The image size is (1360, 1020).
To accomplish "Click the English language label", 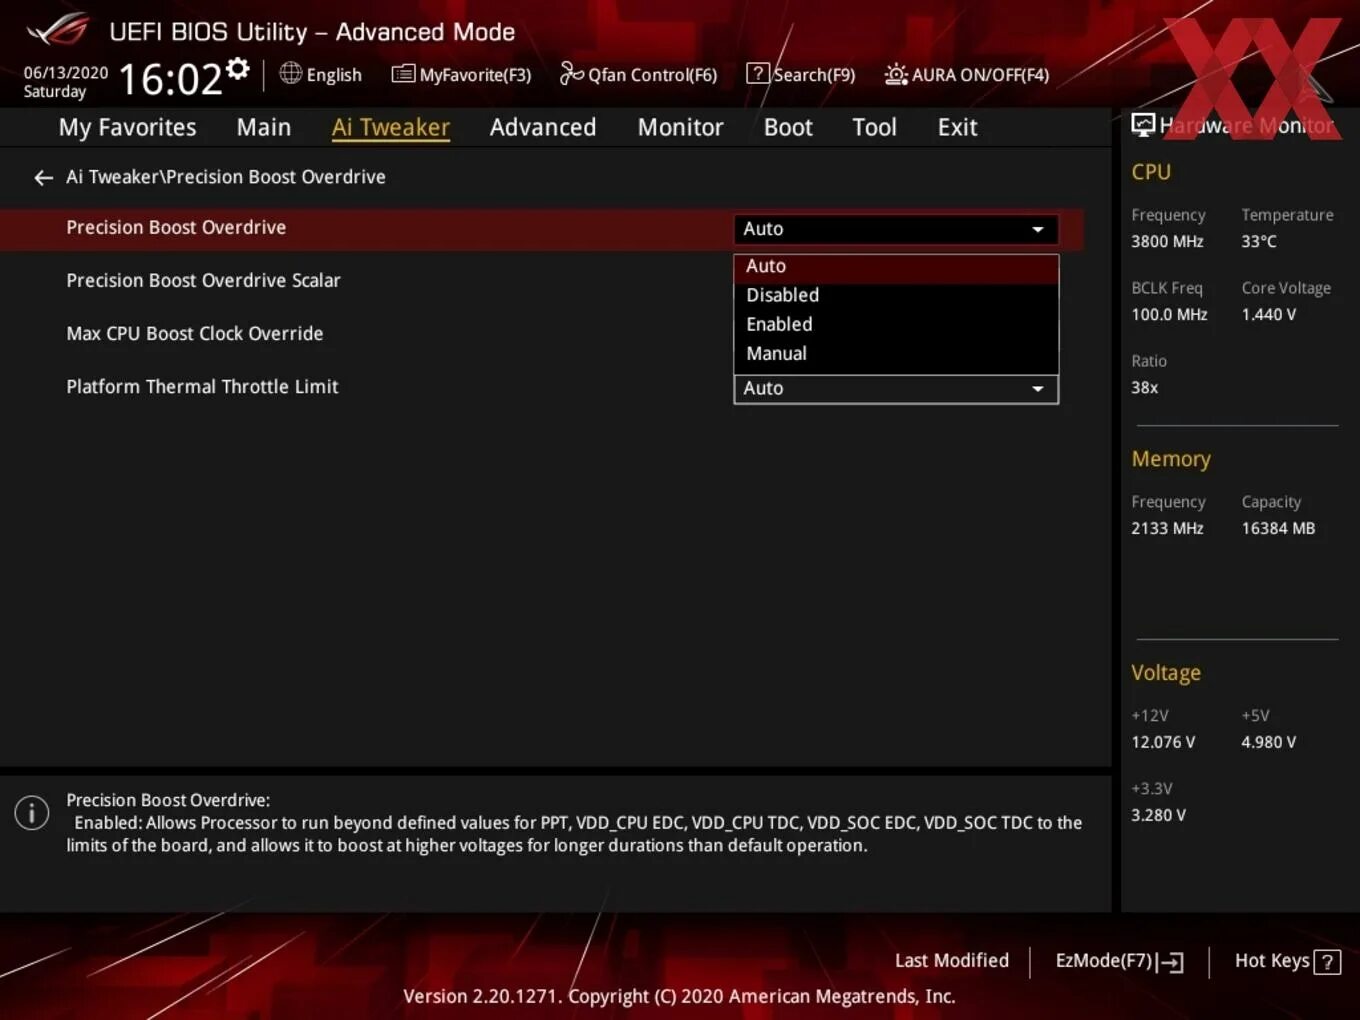I will [x=334, y=75].
